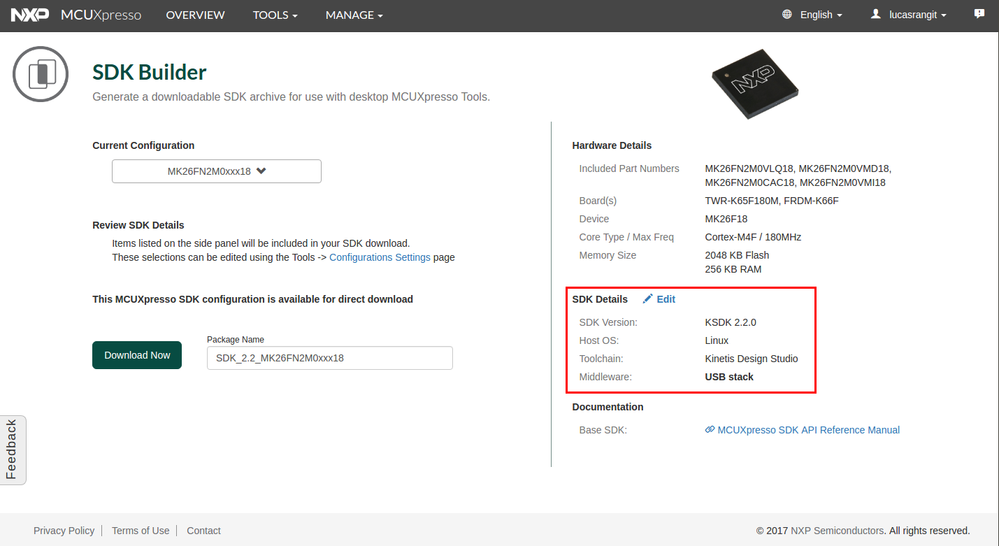Click the link icon beside API Reference Manual
Image resolution: width=999 pixels, height=546 pixels.
(709, 430)
